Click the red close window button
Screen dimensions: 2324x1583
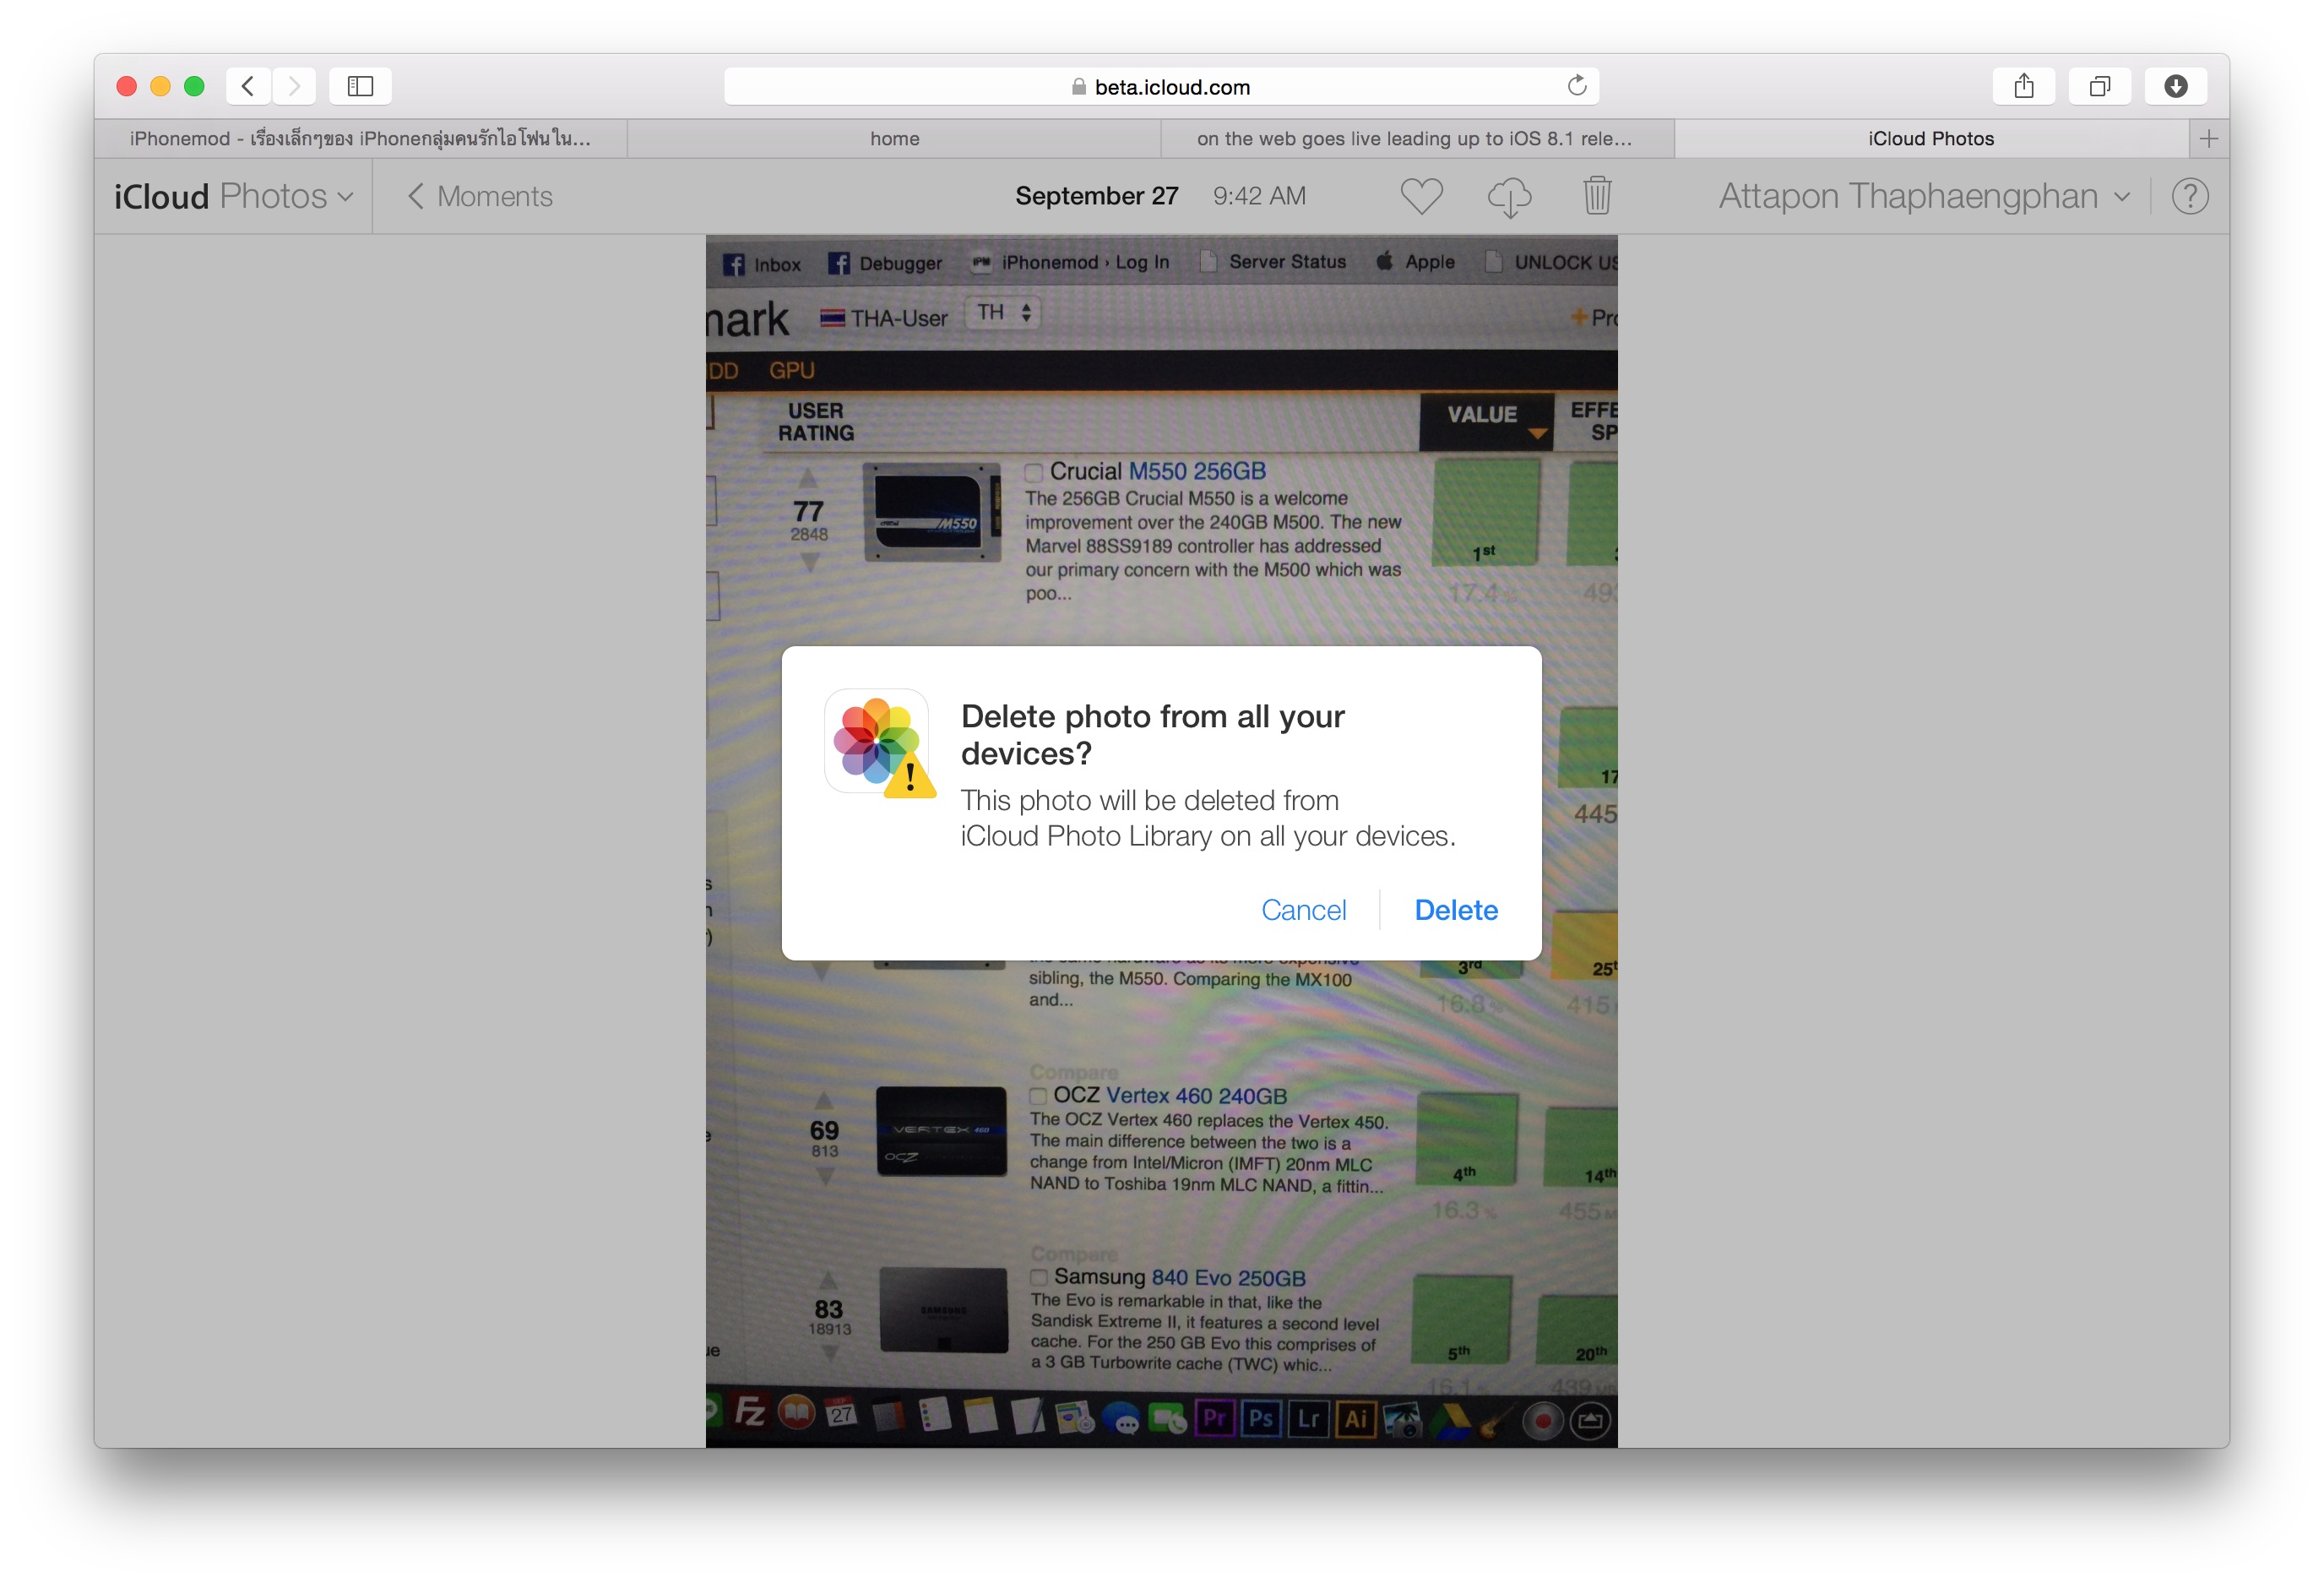pyautogui.click(x=126, y=86)
